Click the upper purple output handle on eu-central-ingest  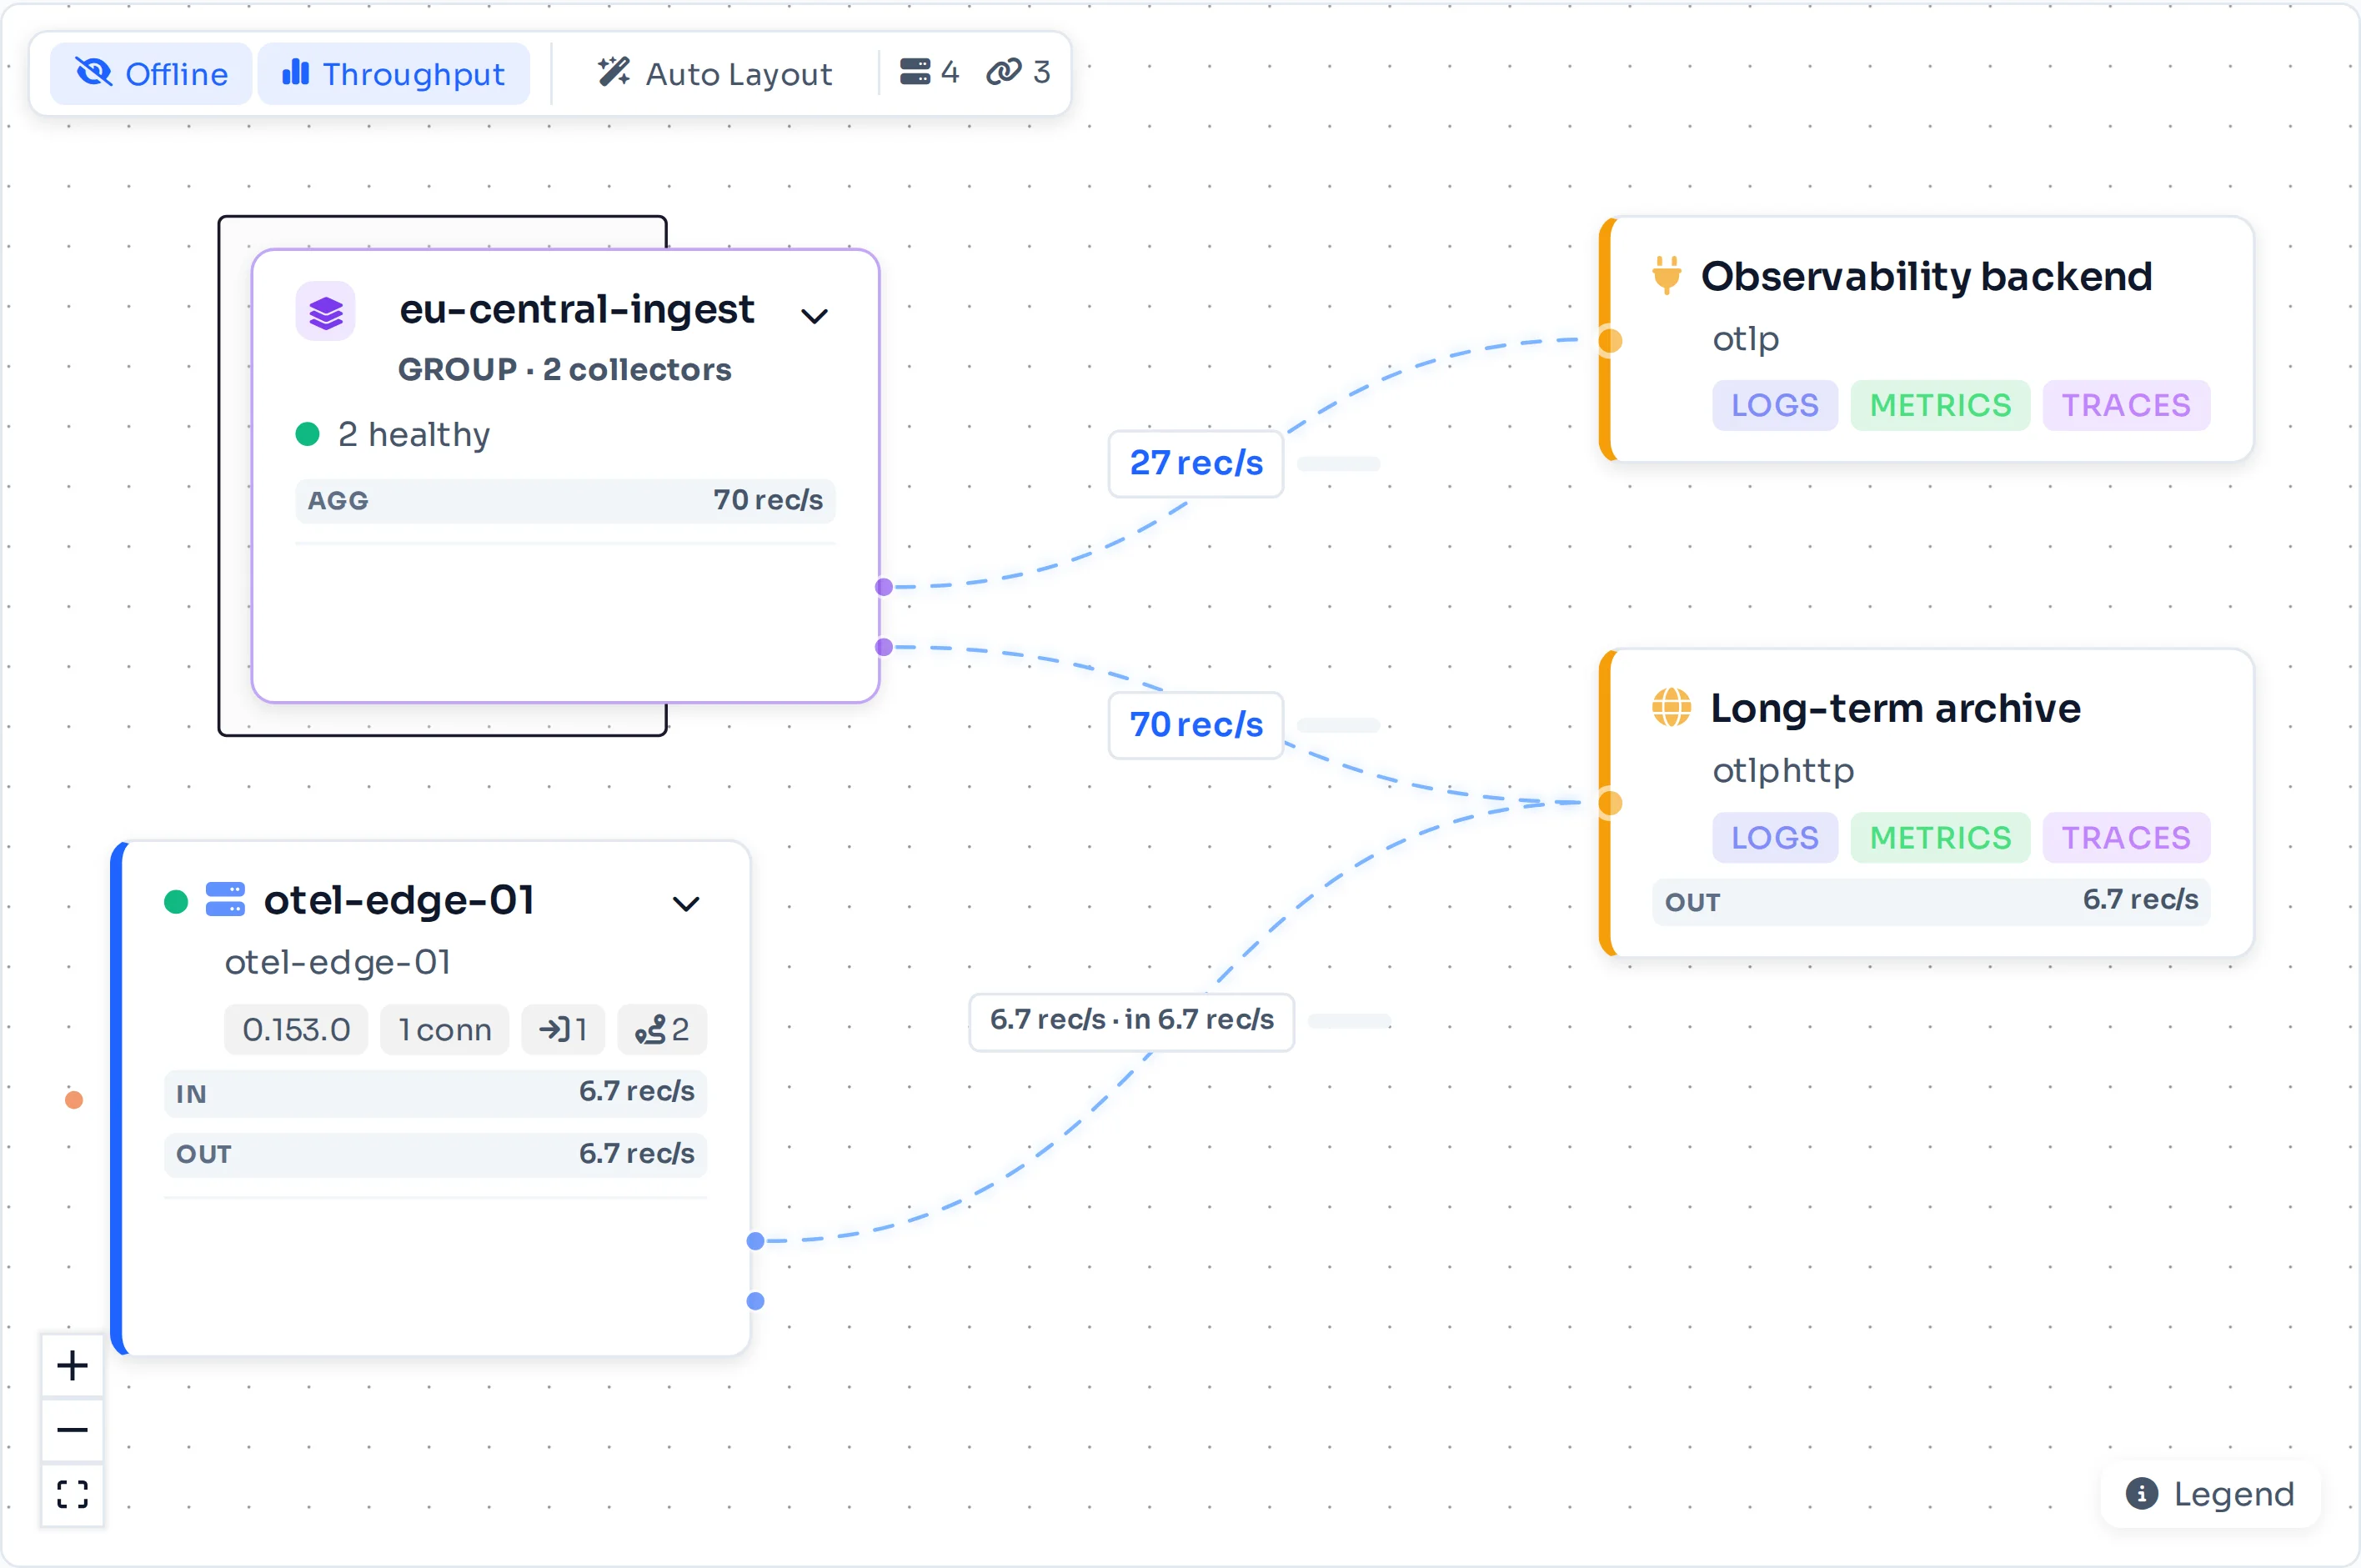pos(884,587)
